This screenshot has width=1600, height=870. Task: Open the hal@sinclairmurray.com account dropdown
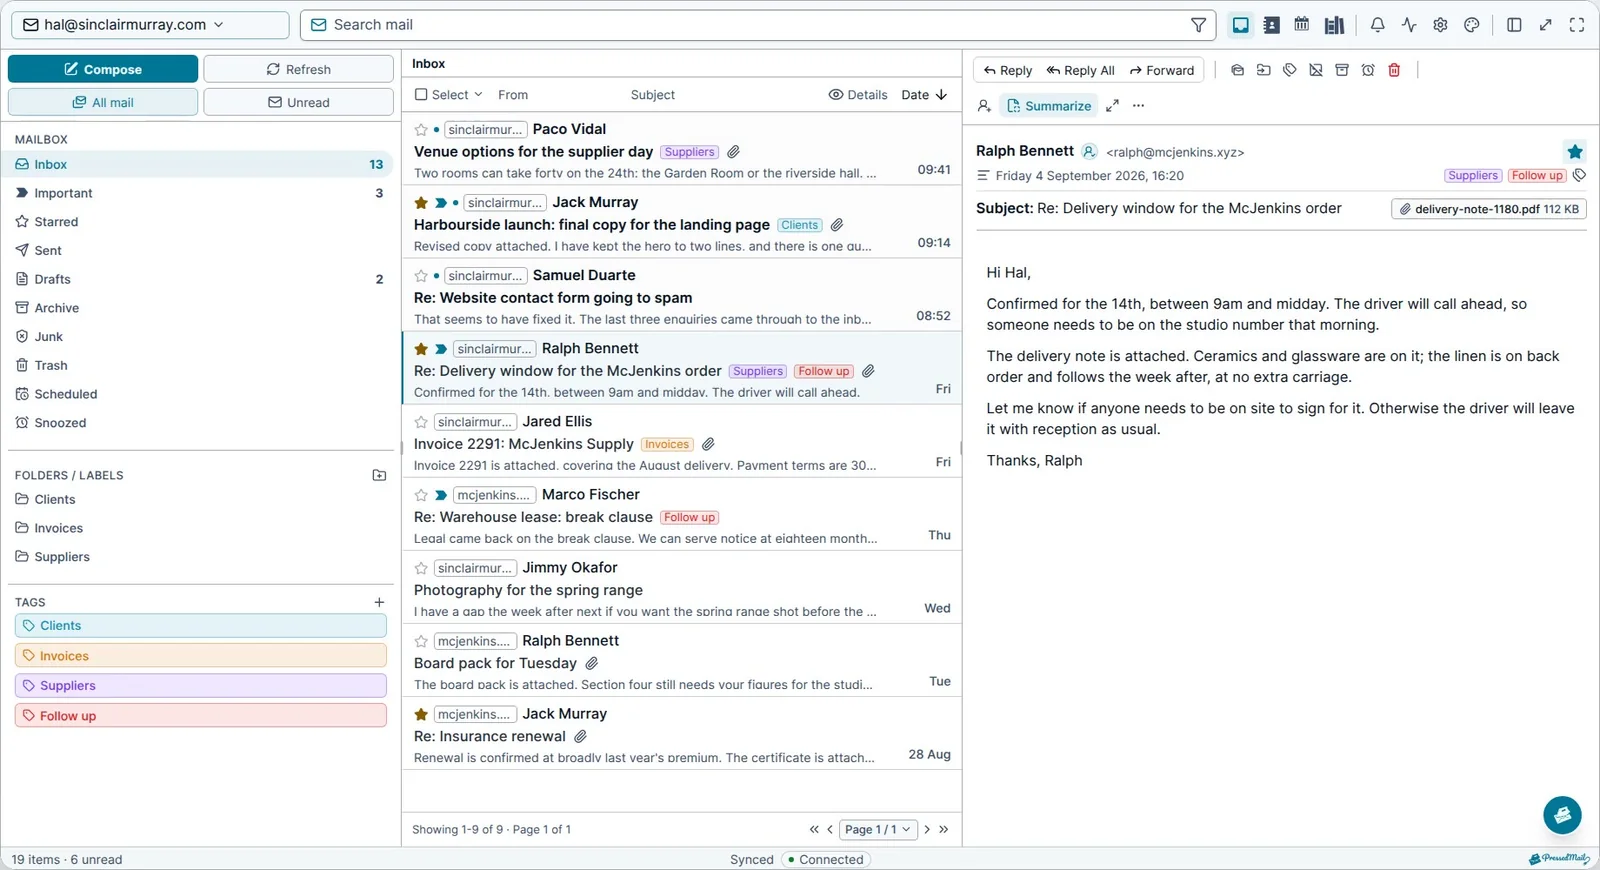[150, 25]
